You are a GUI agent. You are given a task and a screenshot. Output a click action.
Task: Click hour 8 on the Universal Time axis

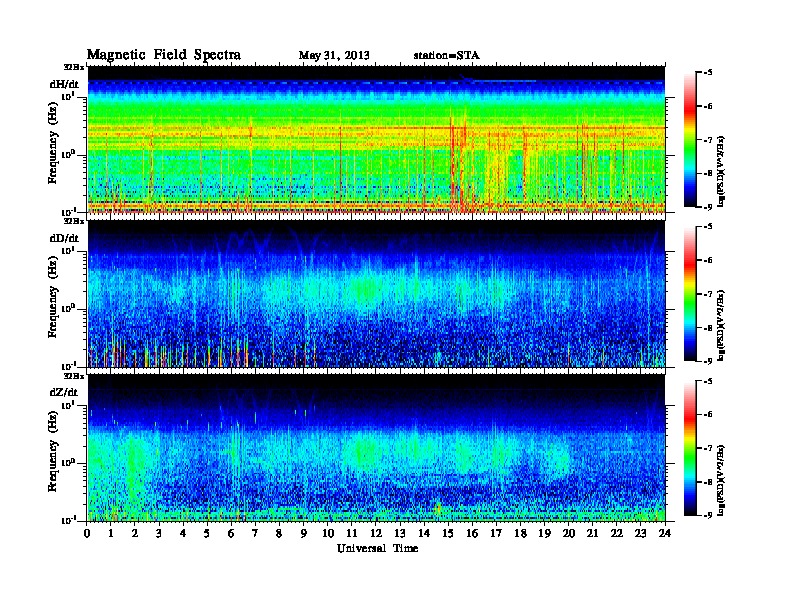tap(279, 533)
